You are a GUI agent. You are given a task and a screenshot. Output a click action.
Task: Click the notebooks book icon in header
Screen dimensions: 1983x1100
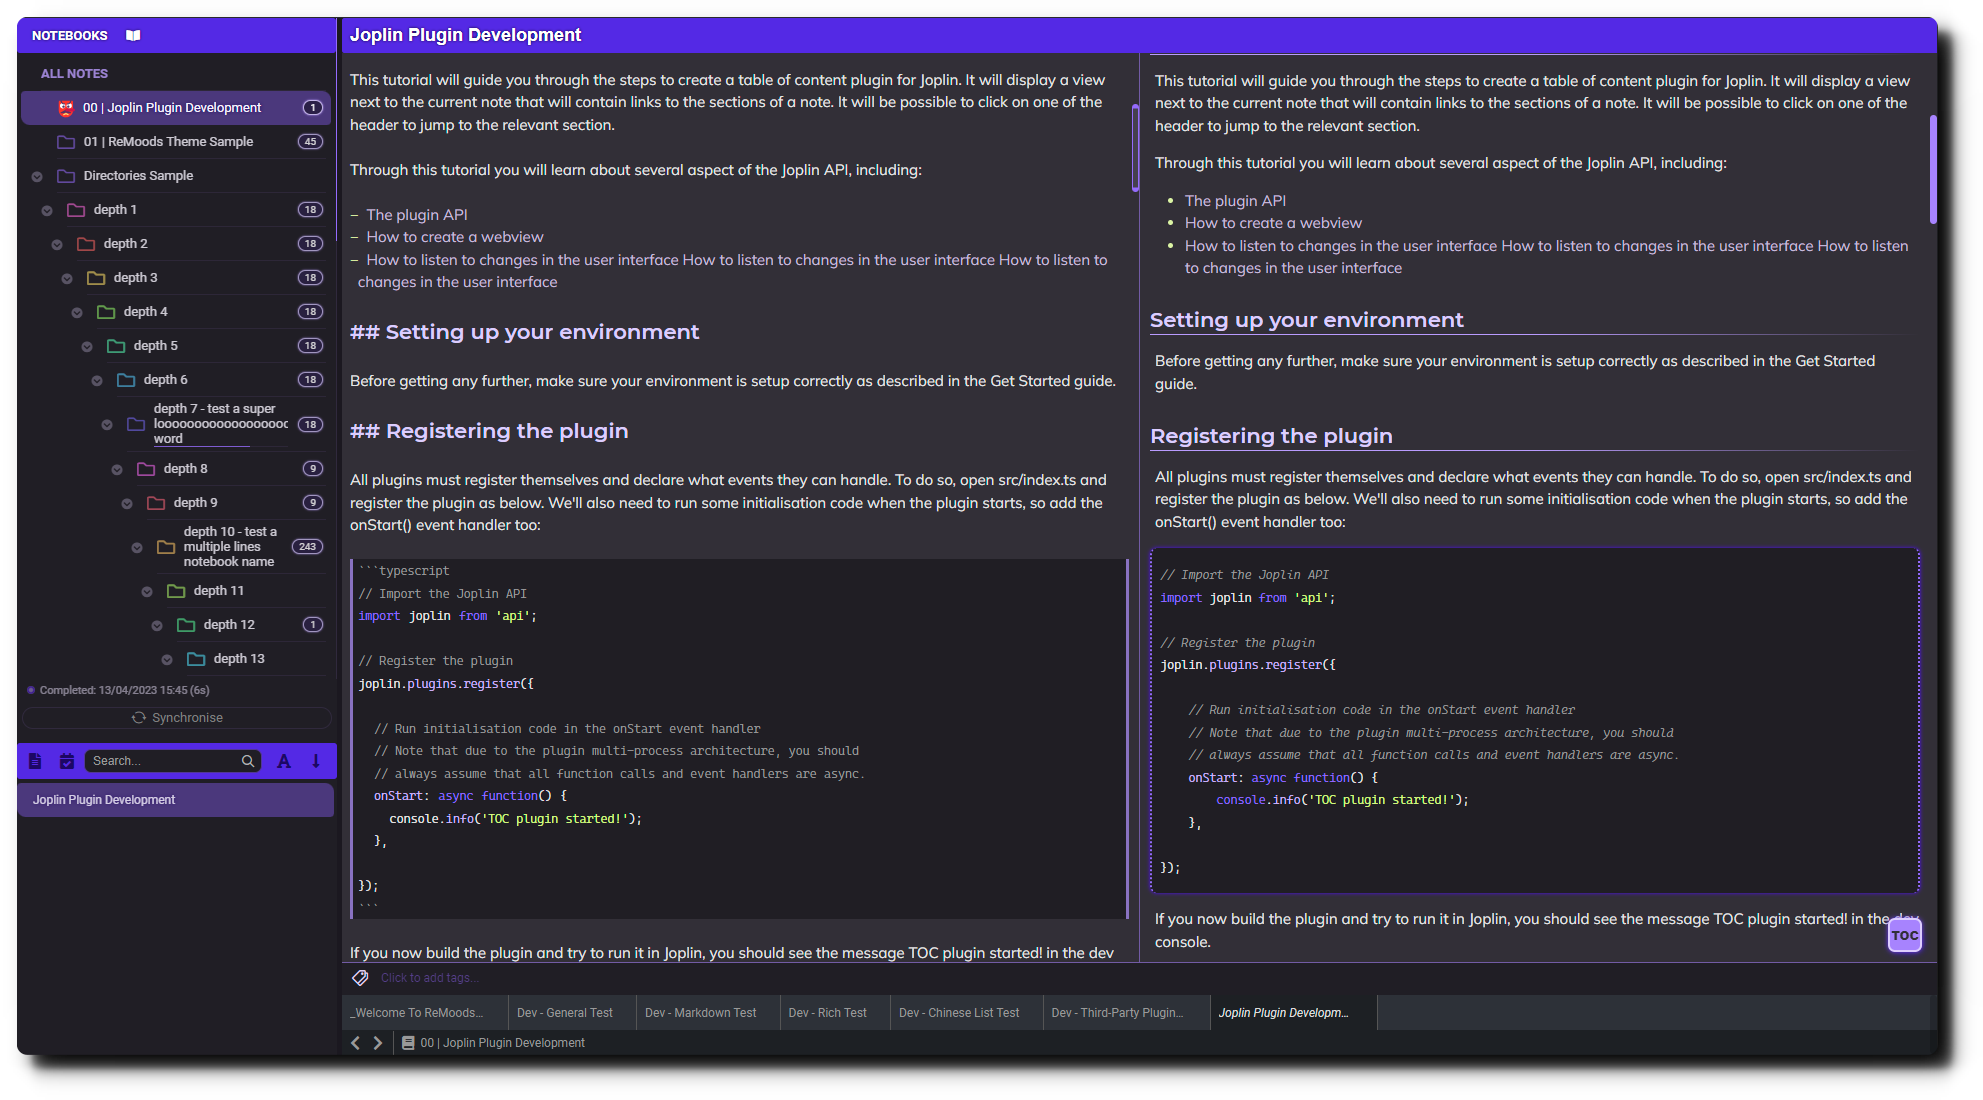point(133,36)
